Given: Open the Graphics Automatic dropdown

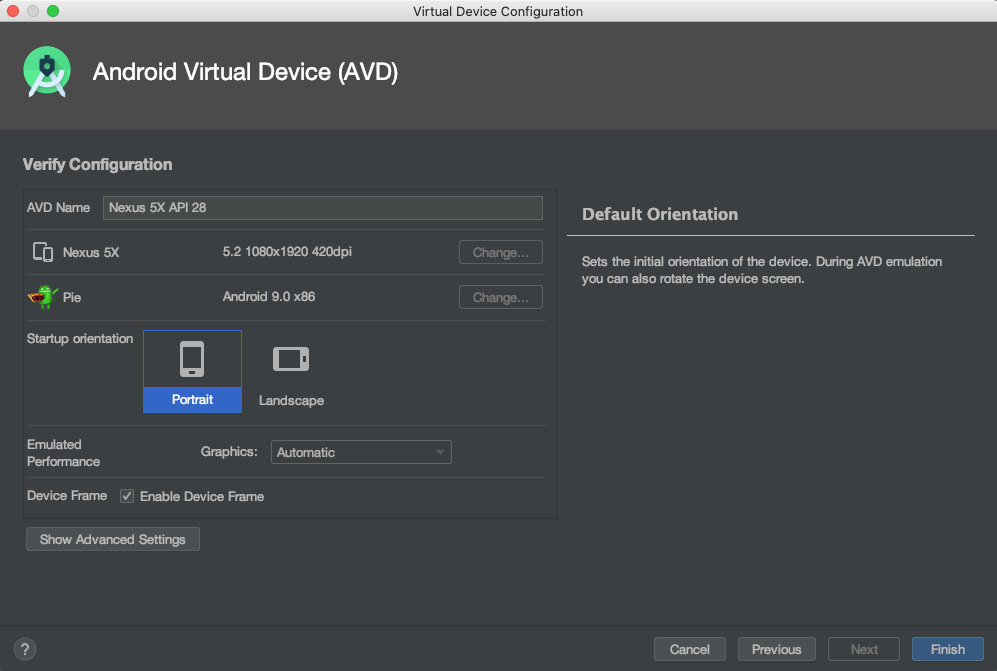Looking at the screenshot, I should coord(361,452).
